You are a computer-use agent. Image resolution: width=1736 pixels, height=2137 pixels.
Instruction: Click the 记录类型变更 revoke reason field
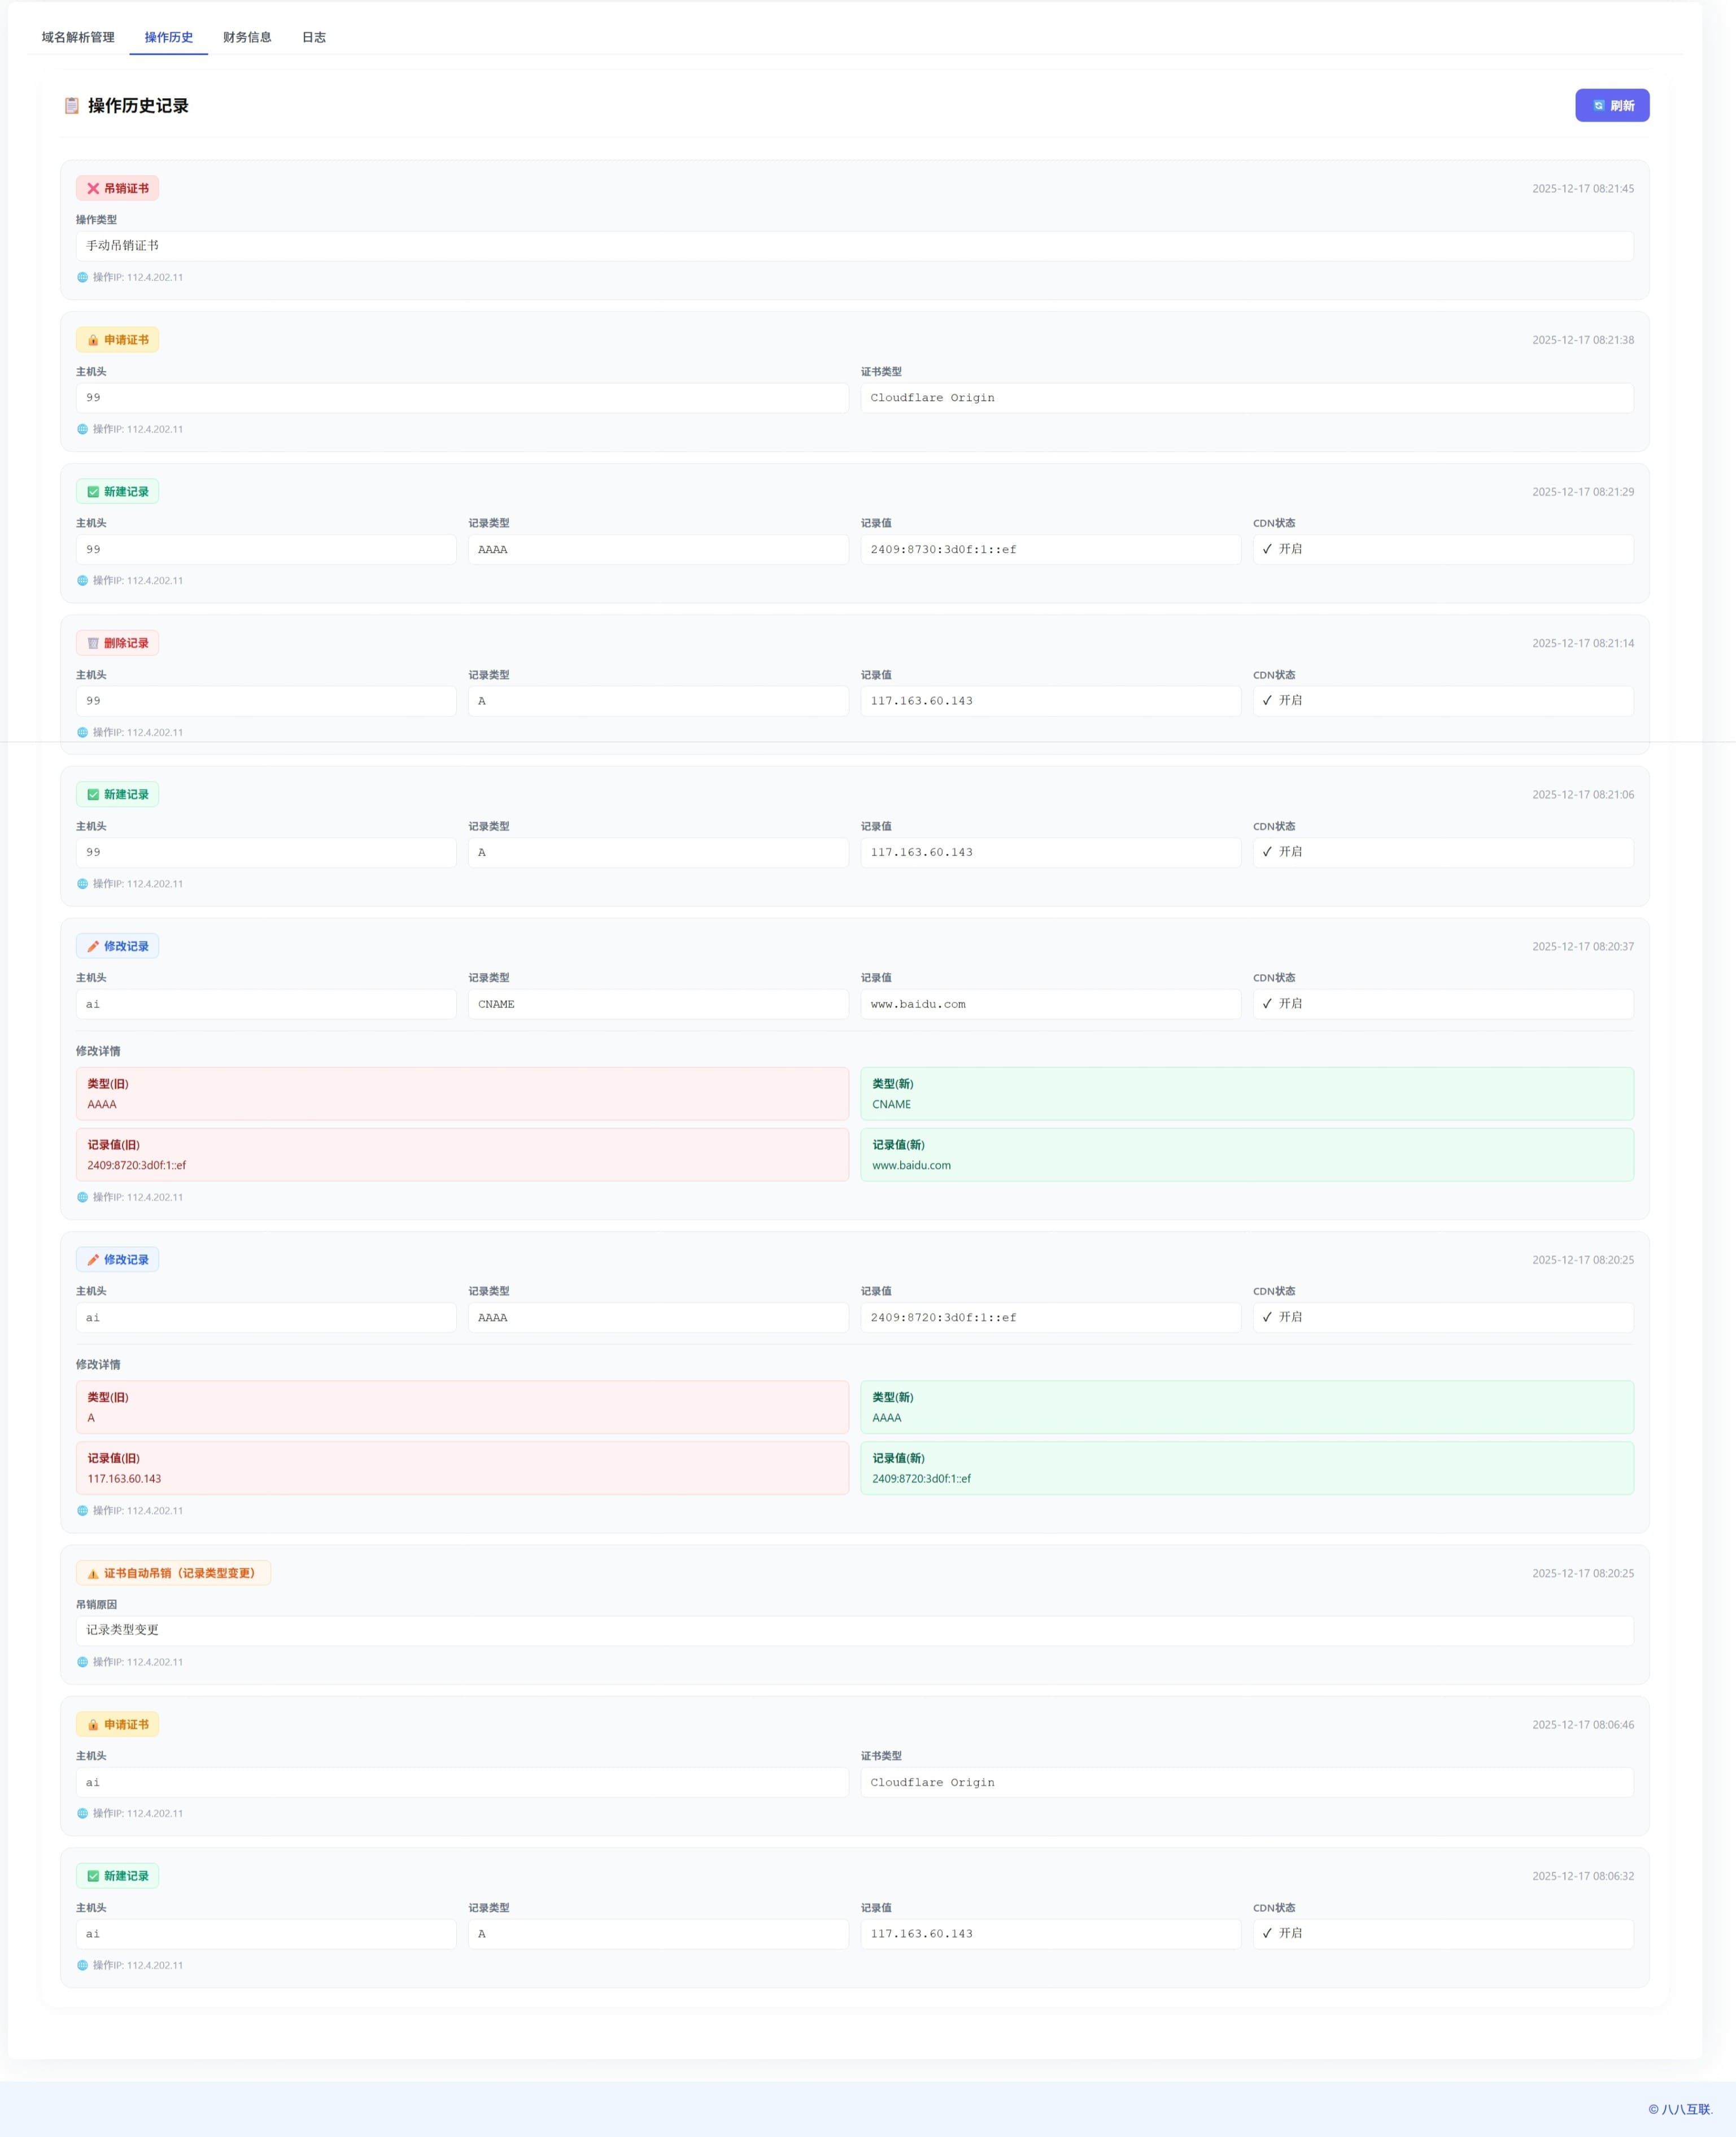(x=854, y=1630)
